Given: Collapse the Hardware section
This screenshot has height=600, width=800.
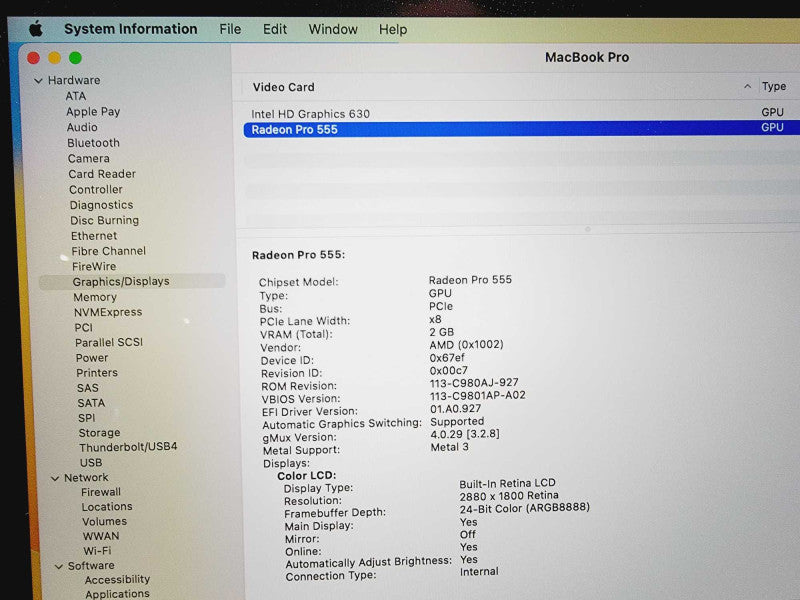Looking at the screenshot, I should pos(38,81).
